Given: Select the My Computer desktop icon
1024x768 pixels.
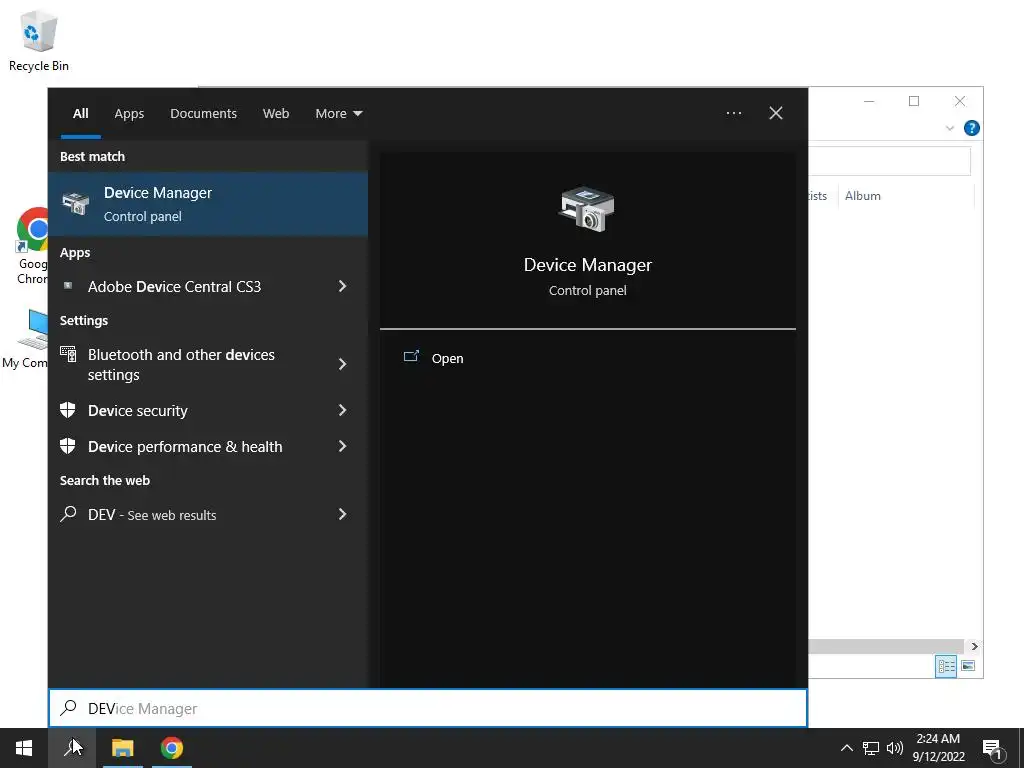Looking at the screenshot, I should (27, 339).
